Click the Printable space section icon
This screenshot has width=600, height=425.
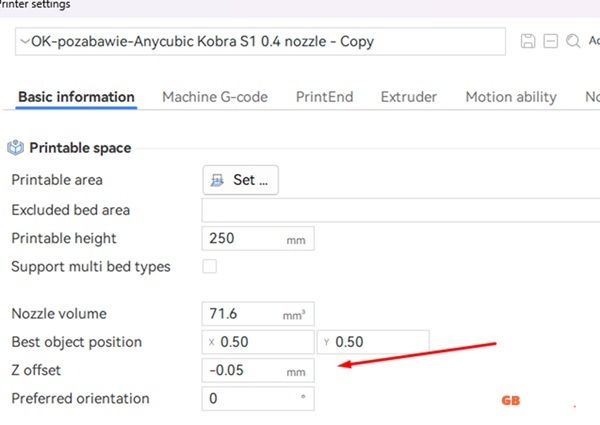click(15, 148)
